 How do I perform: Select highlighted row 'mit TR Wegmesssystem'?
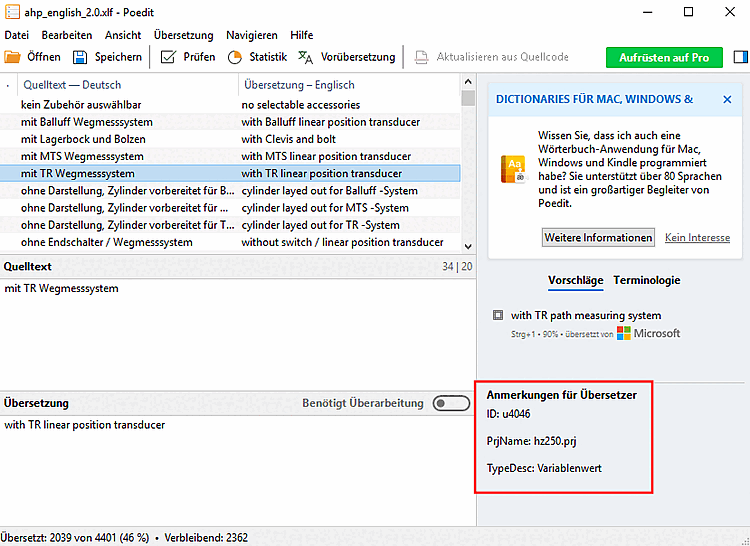tap(230, 174)
